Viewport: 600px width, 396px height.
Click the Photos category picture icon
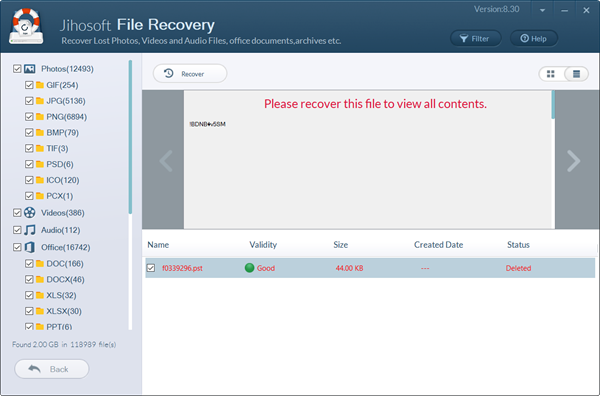pos(29,69)
